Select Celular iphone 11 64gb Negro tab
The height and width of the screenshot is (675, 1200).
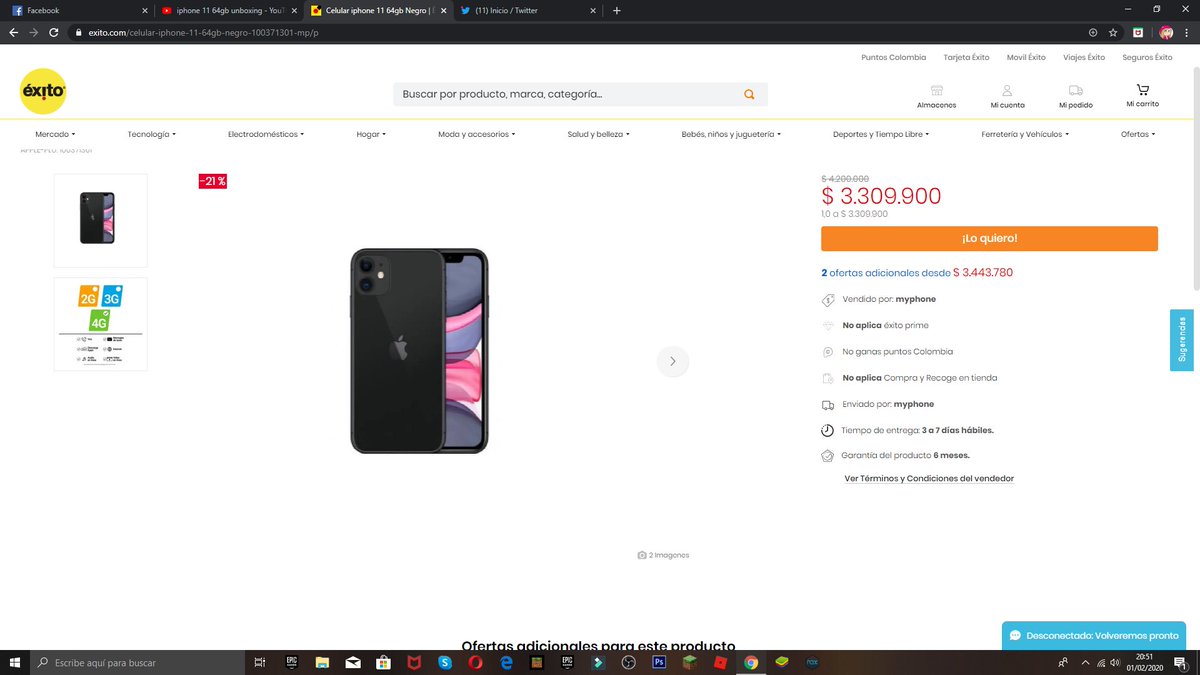point(378,10)
